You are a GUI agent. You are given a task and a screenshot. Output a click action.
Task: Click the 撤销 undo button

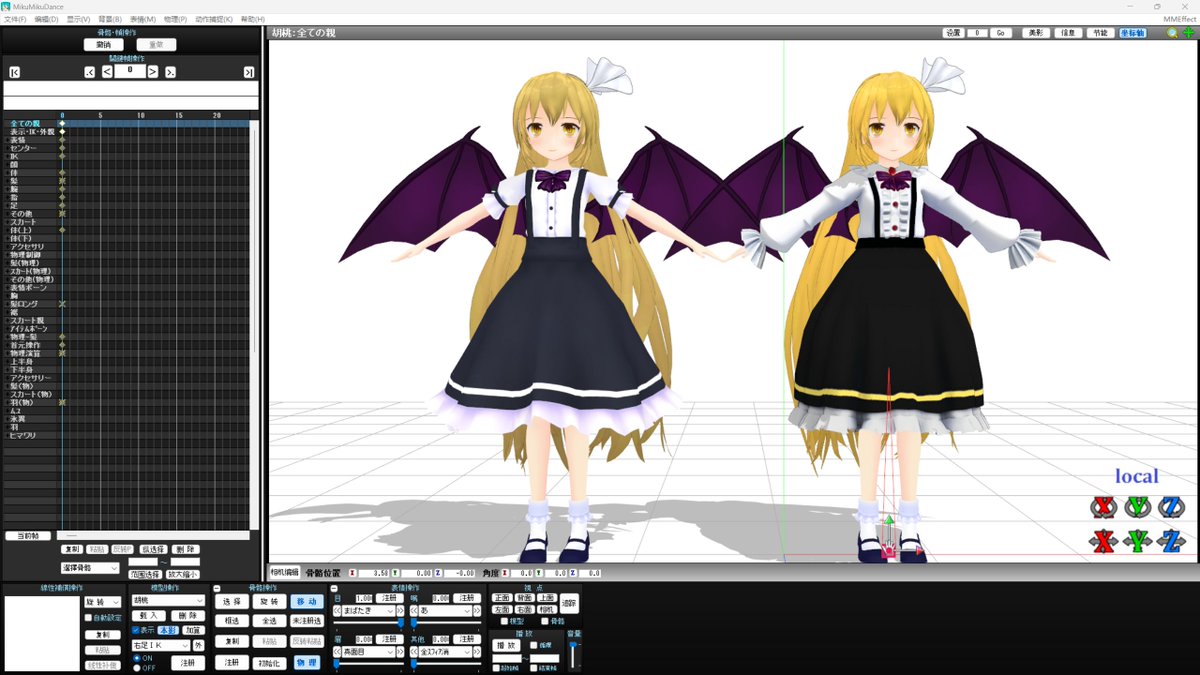pyautogui.click(x=103, y=44)
